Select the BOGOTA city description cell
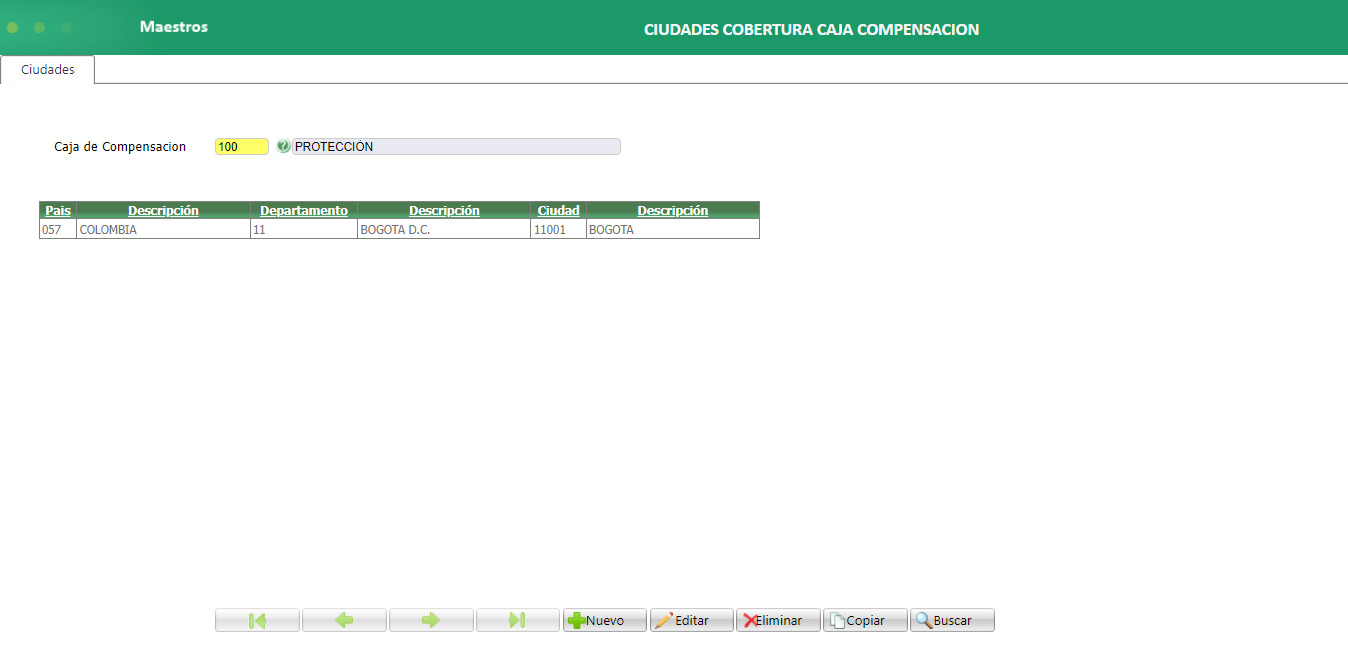 tap(673, 229)
